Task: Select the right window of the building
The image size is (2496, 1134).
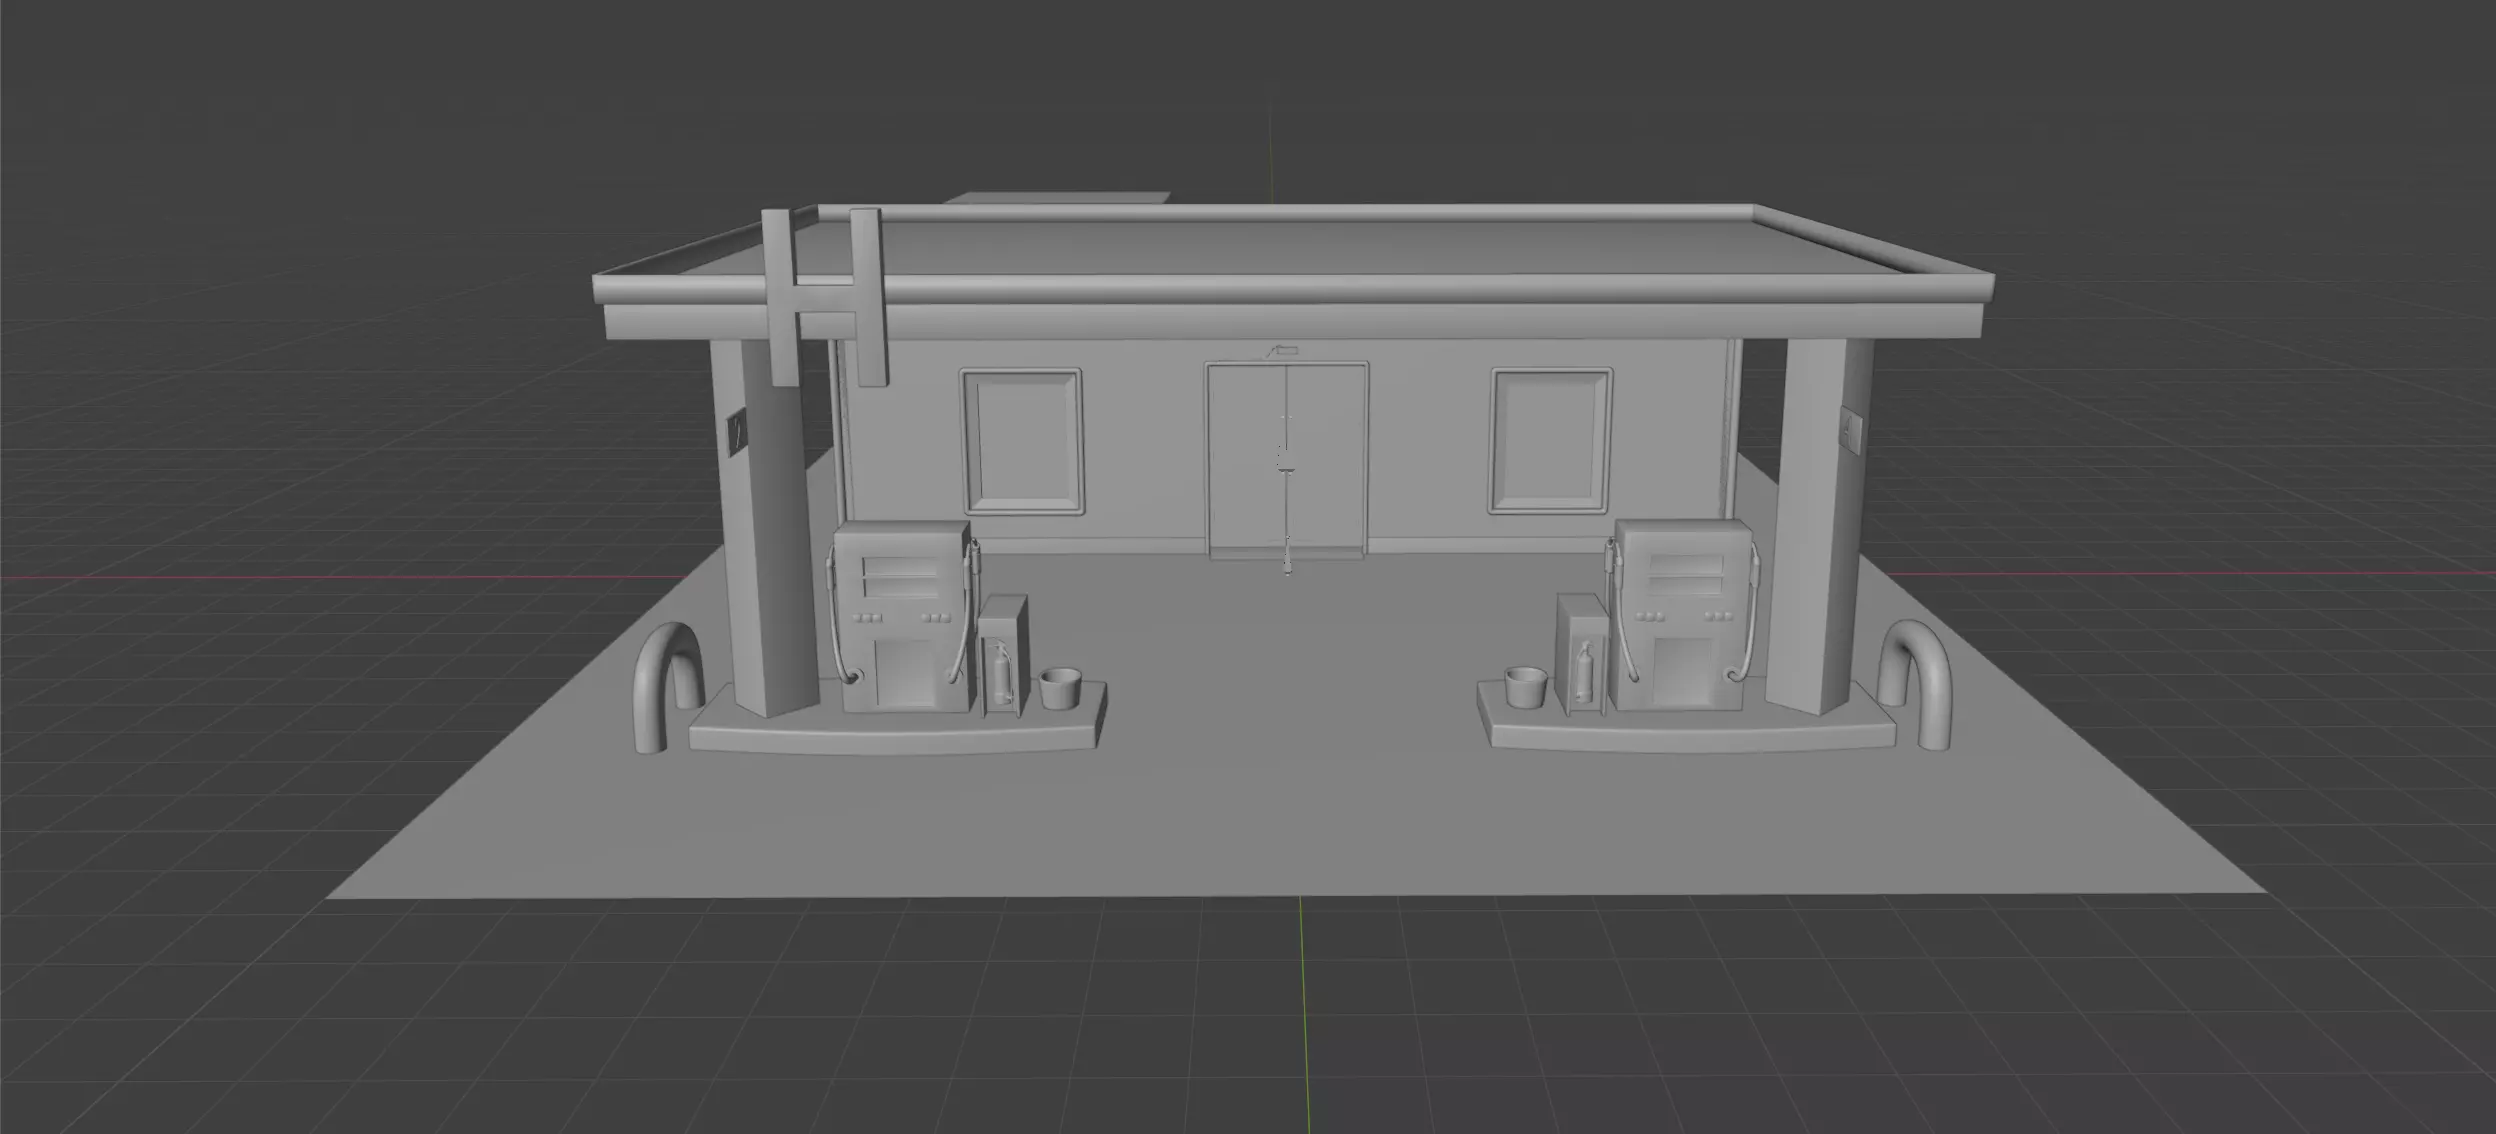Action: (x=1550, y=441)
